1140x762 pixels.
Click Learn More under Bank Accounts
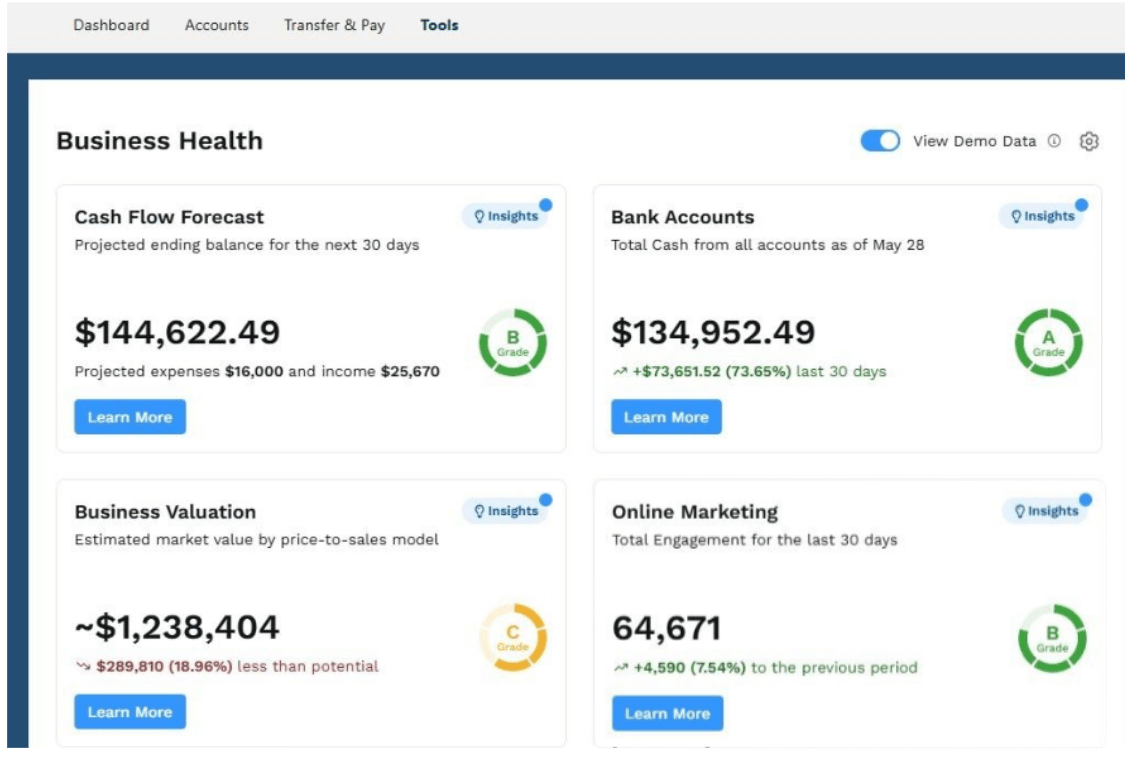coord(666,417)
